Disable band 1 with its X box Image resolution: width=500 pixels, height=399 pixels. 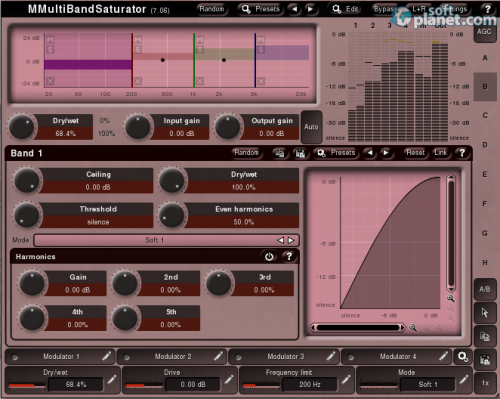pyautogui.click(x=50, y=81)
